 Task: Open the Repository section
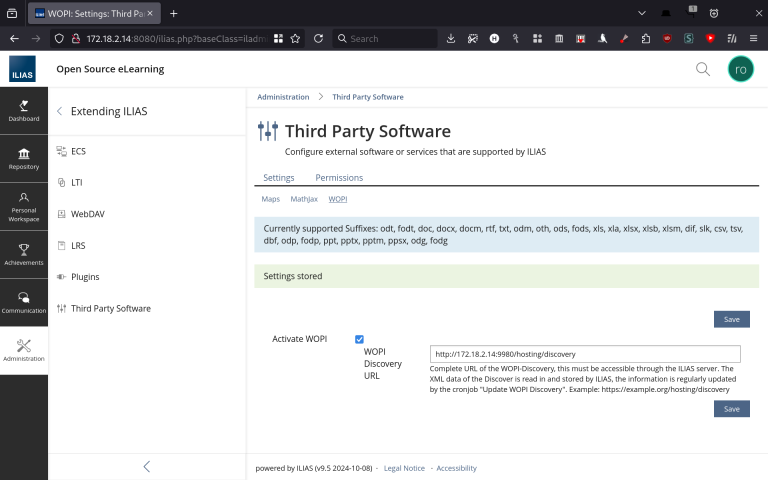[24, 158]
